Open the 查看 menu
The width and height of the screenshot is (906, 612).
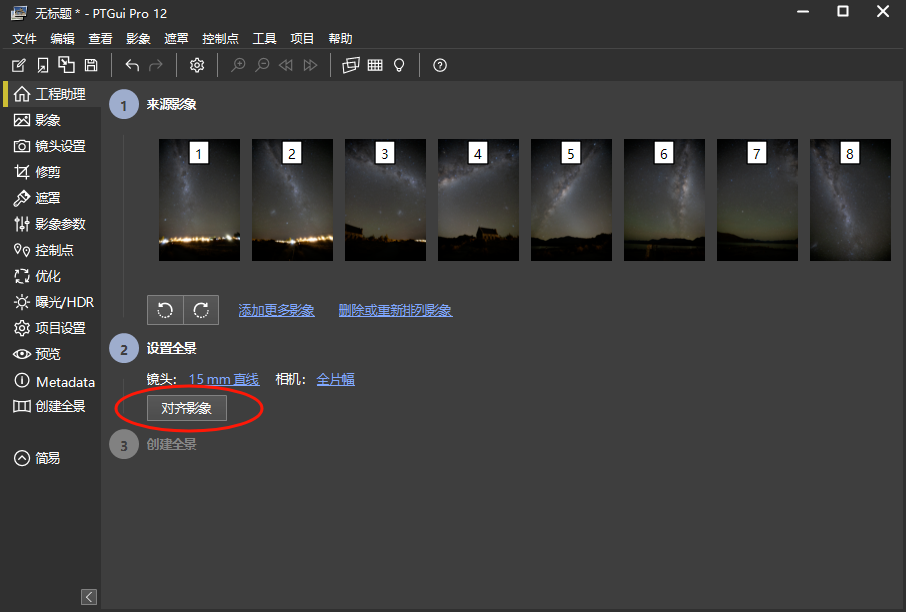coord(100,39)
